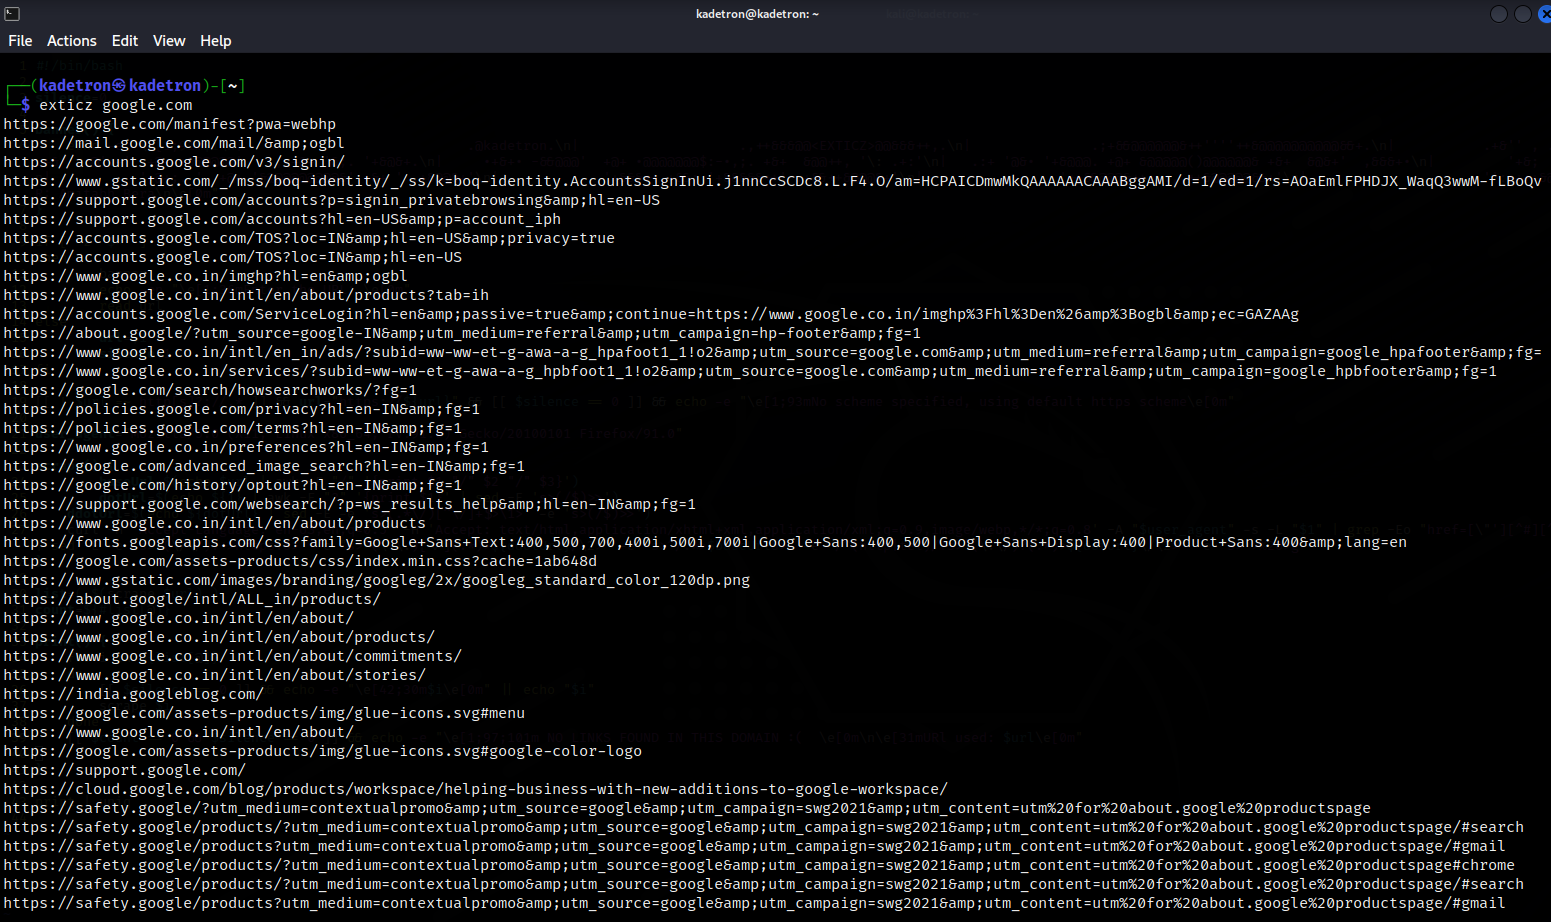The image size is (1551, 922).
Task: Select the india.googleblog.com URL line
Action: click(134, 694)
